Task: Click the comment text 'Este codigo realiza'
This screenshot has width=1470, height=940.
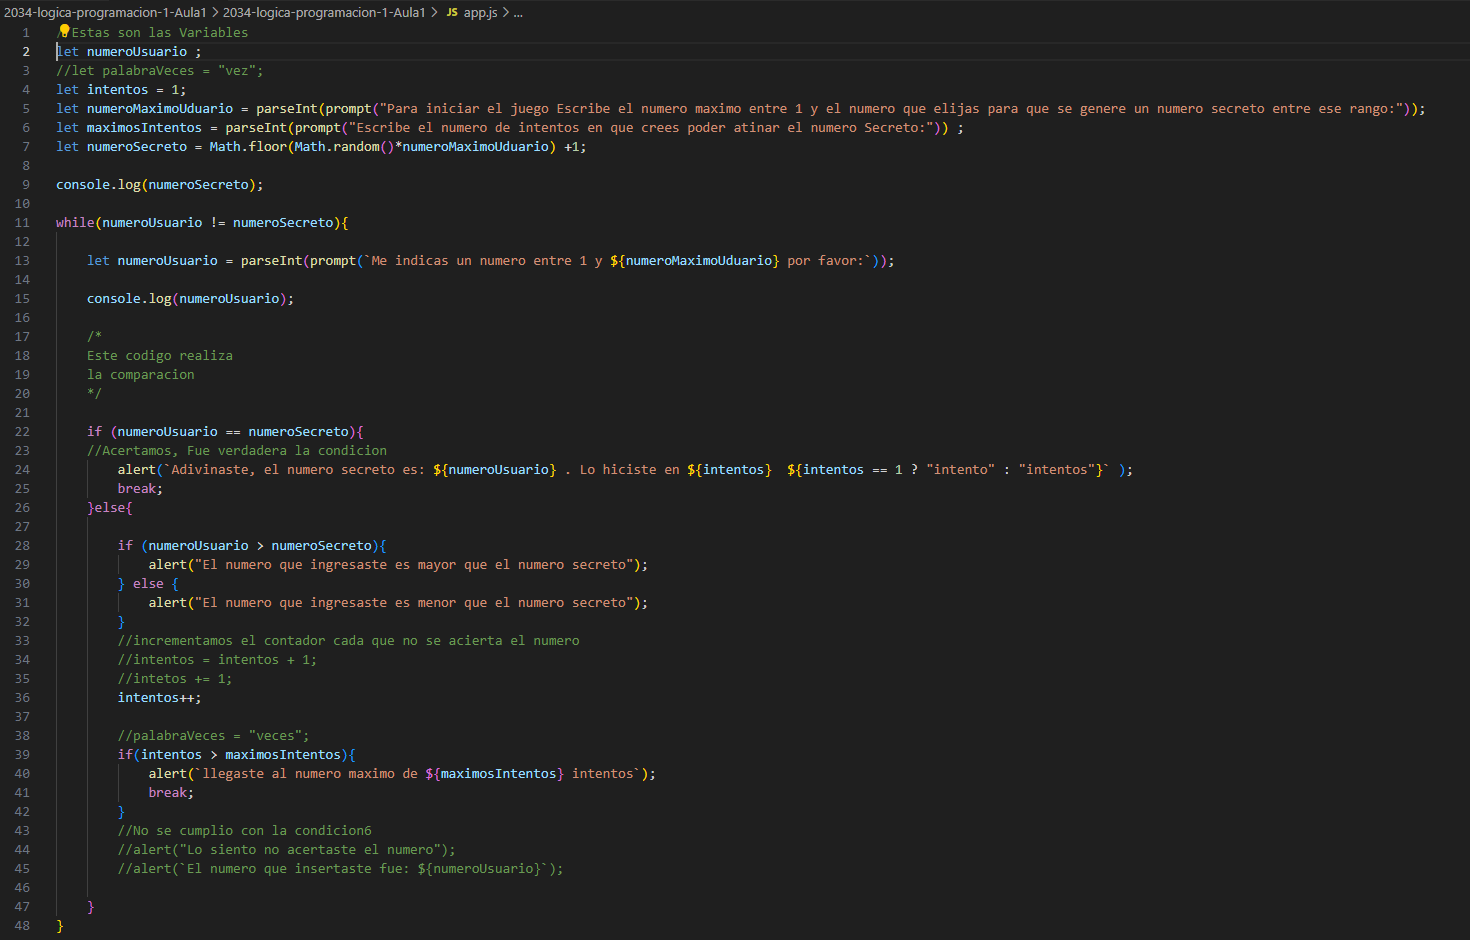Action: [160, 355]
